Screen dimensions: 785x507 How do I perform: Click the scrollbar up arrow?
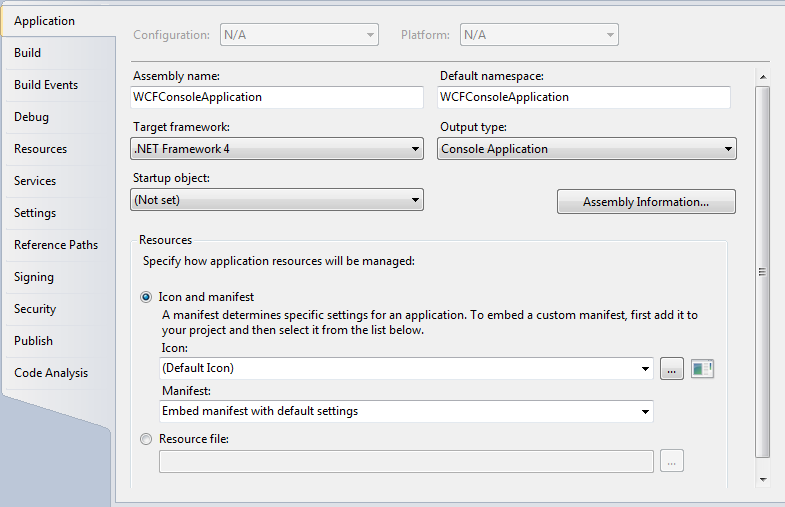point(763,77)
